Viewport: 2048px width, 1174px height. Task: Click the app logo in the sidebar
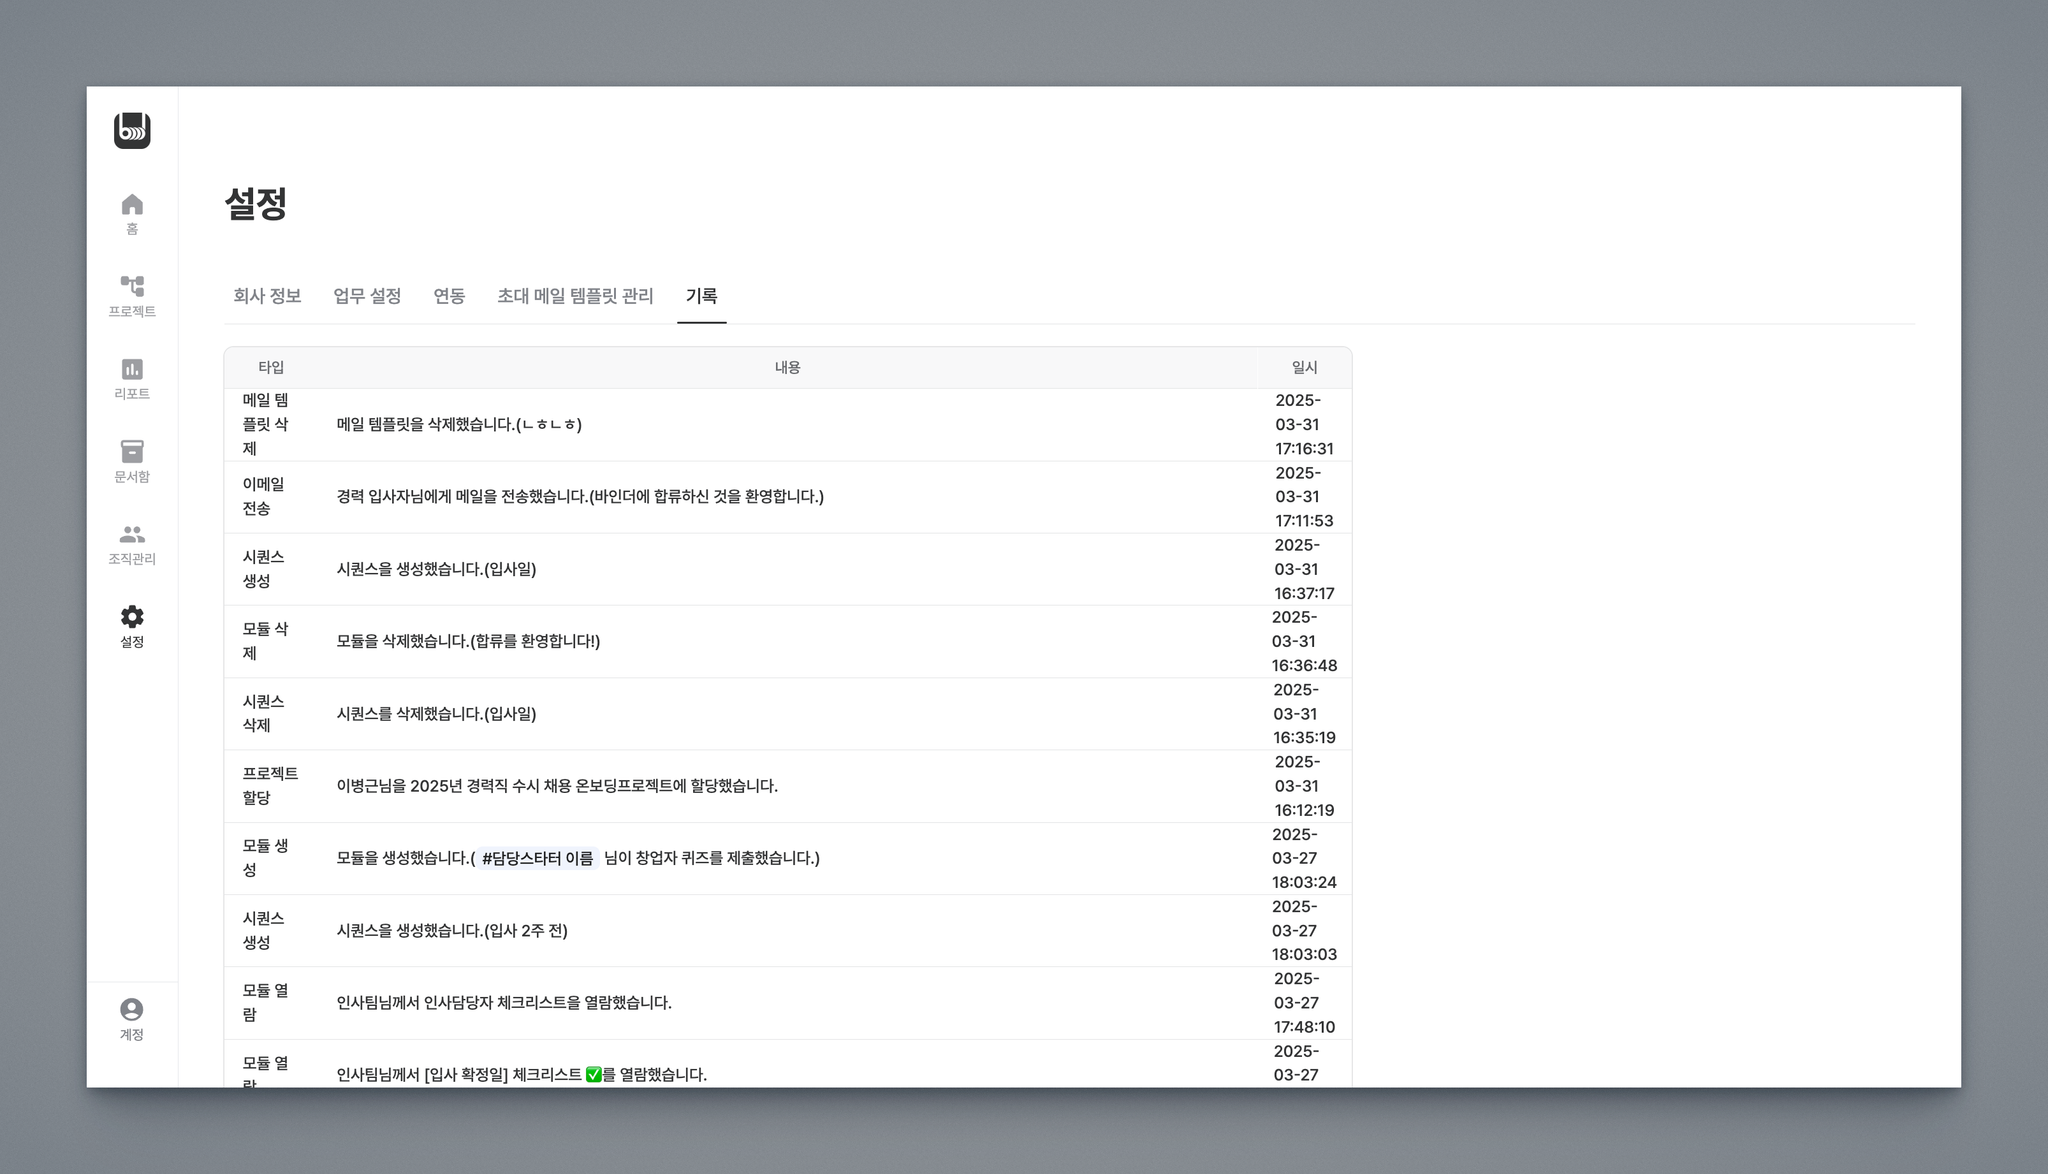tap(132, 131)
